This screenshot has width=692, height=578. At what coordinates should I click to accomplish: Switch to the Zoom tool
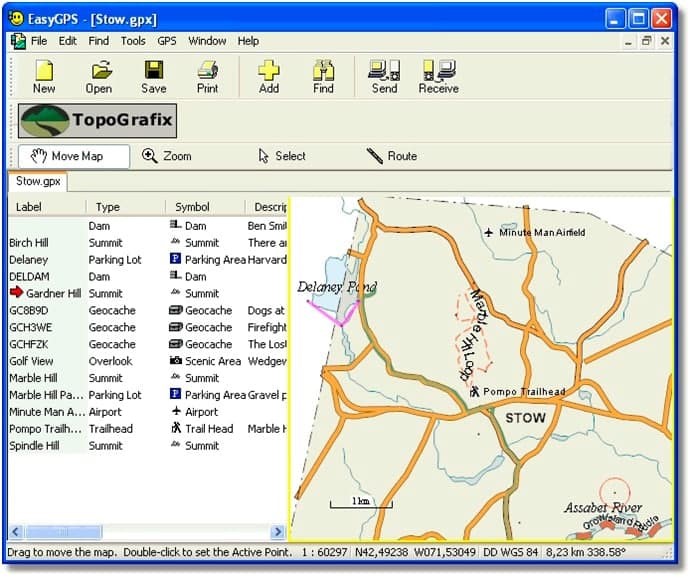(x=167, y=156)
